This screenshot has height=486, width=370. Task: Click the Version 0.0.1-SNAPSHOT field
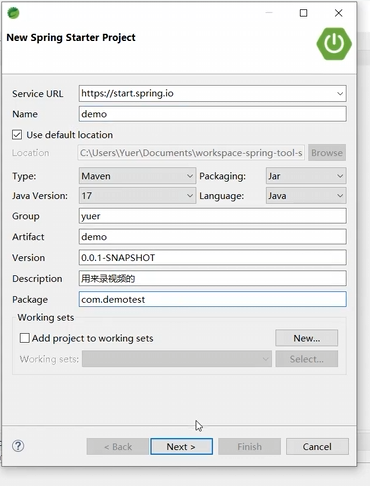(x=213, y=258)
